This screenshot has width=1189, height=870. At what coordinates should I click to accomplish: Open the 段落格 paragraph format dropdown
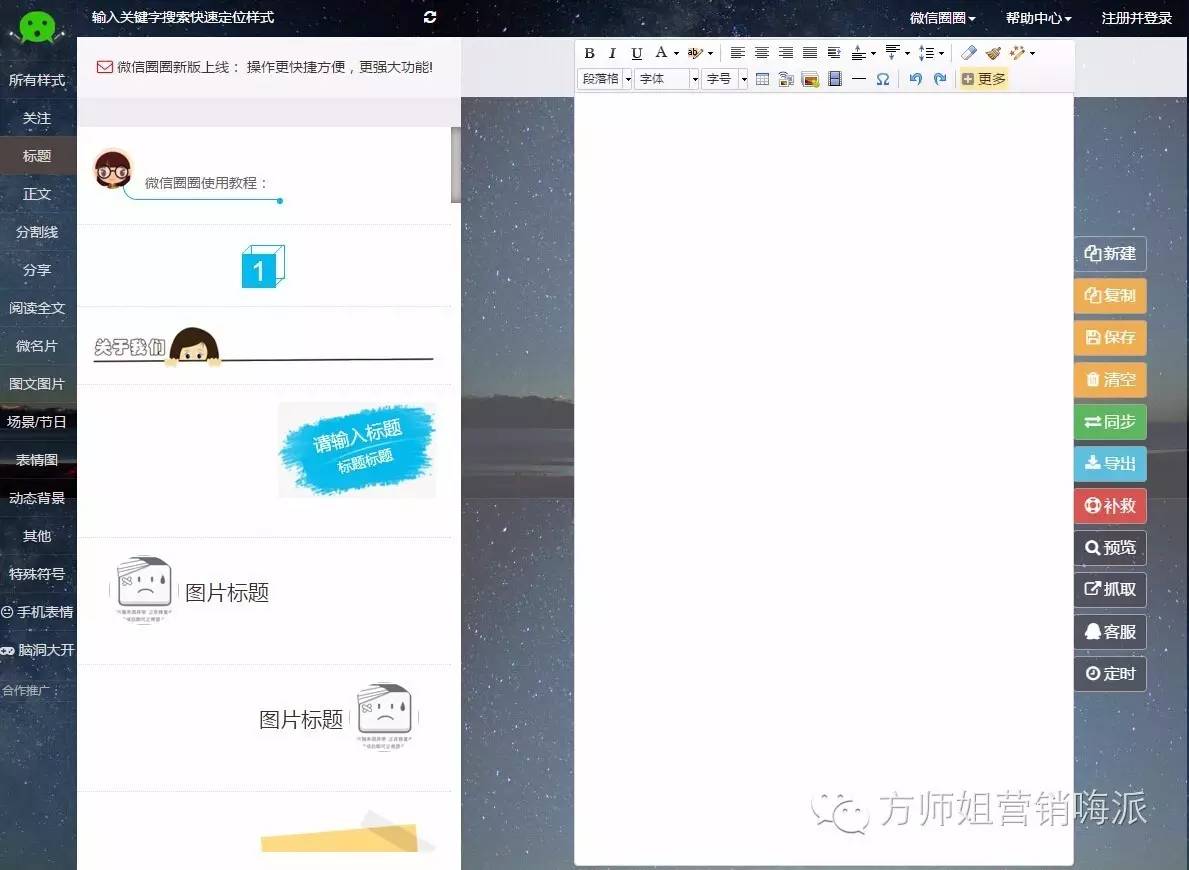[603, 79]
